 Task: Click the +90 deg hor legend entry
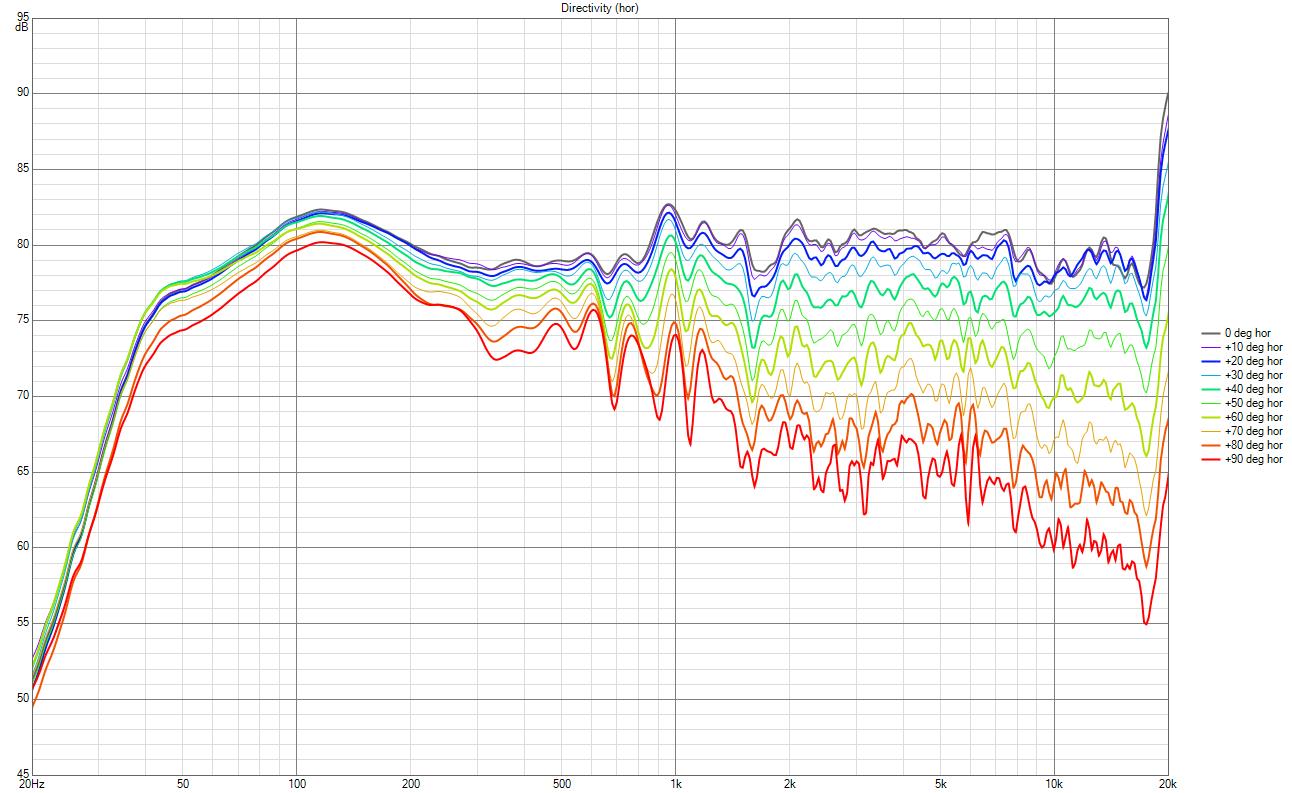pyautogui.click(x=1241, y=458)
